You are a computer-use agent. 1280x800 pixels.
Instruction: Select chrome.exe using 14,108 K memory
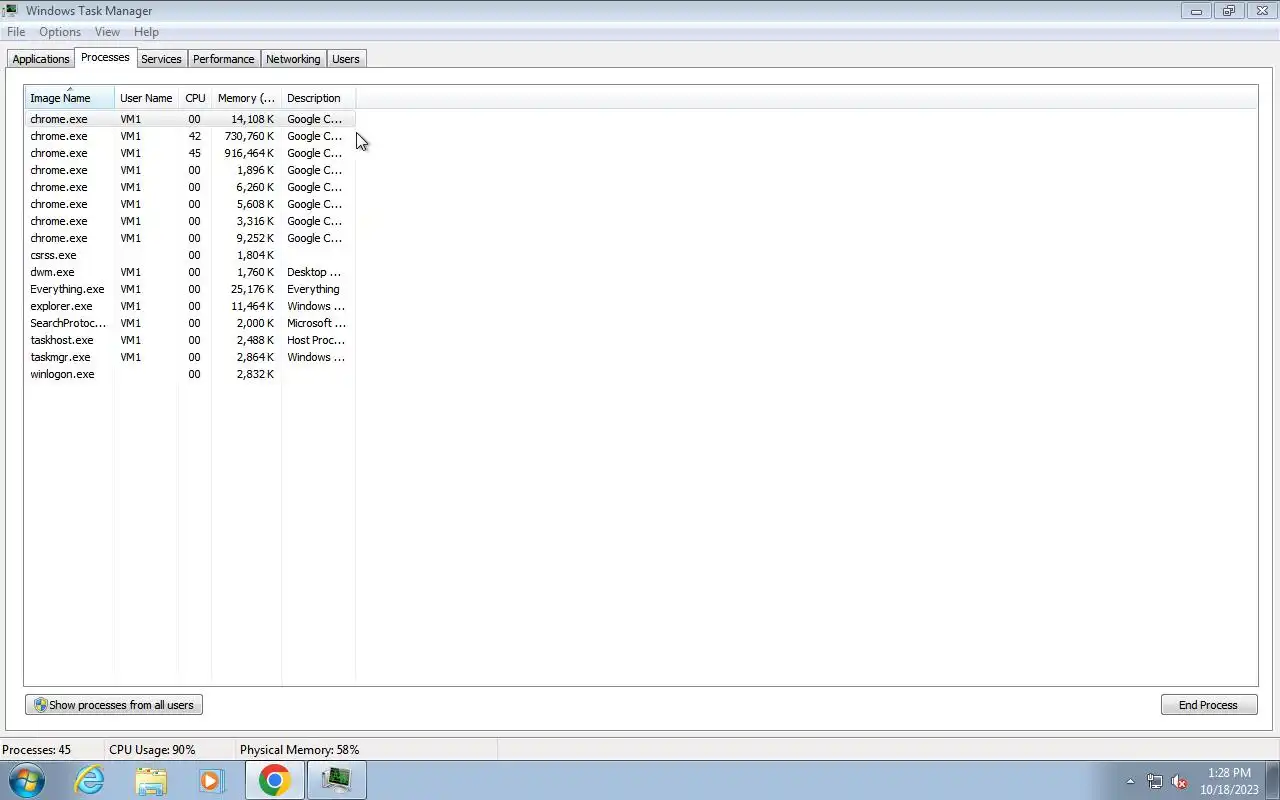pos(190,119)
